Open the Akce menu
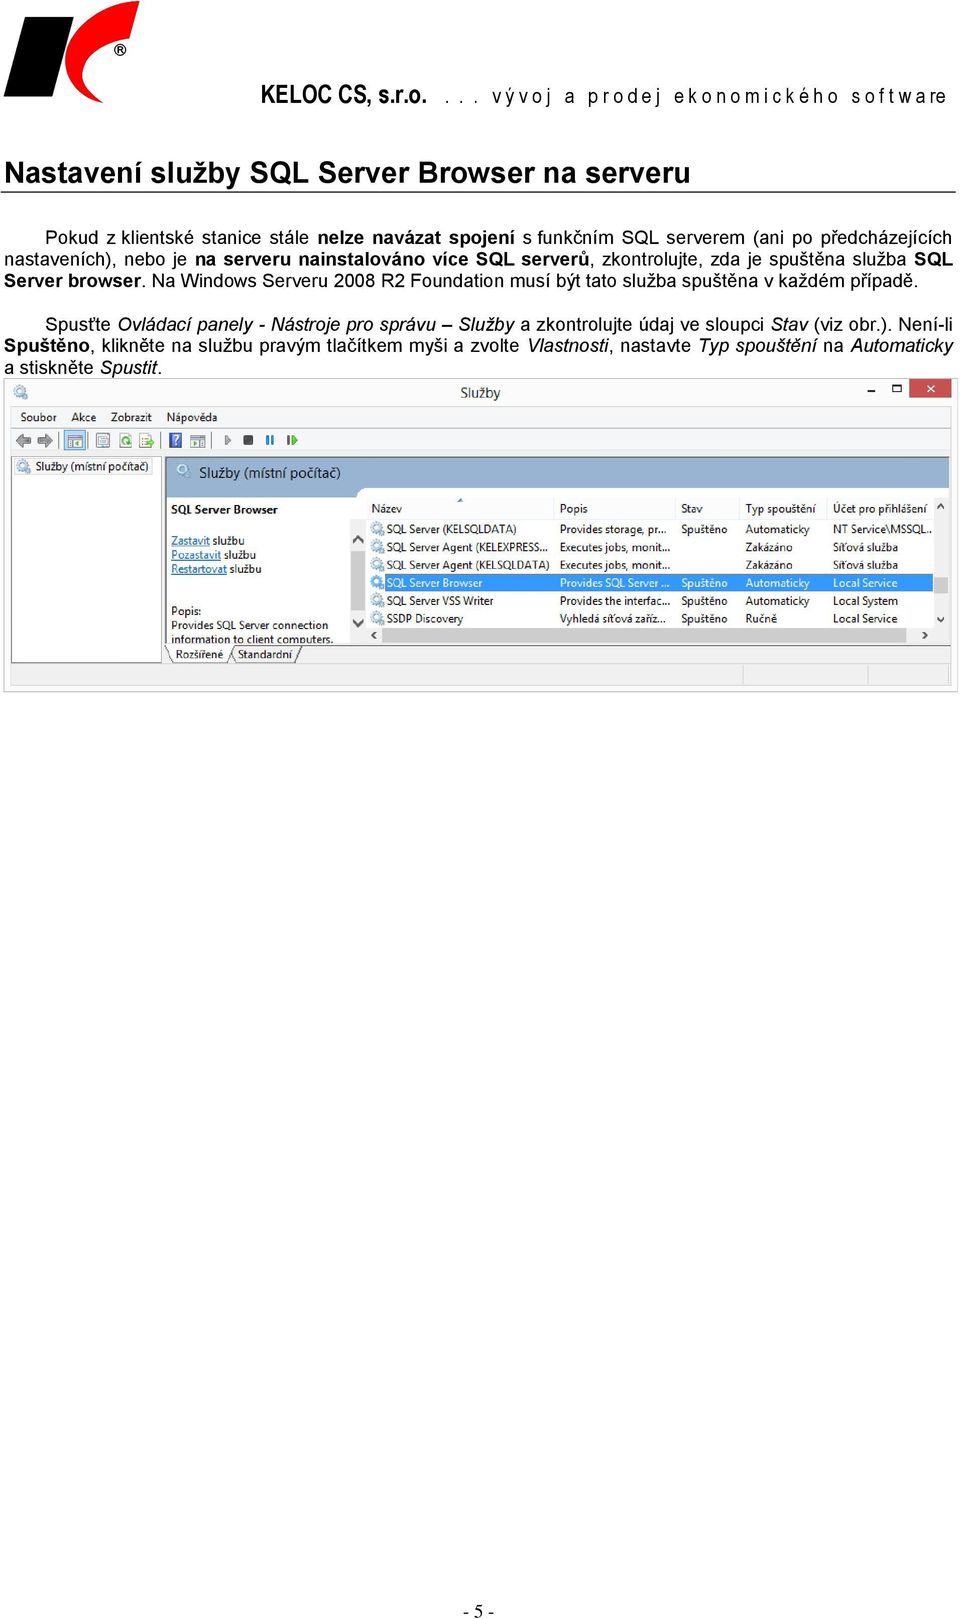The image size is (960, 1619). point(84,417)
